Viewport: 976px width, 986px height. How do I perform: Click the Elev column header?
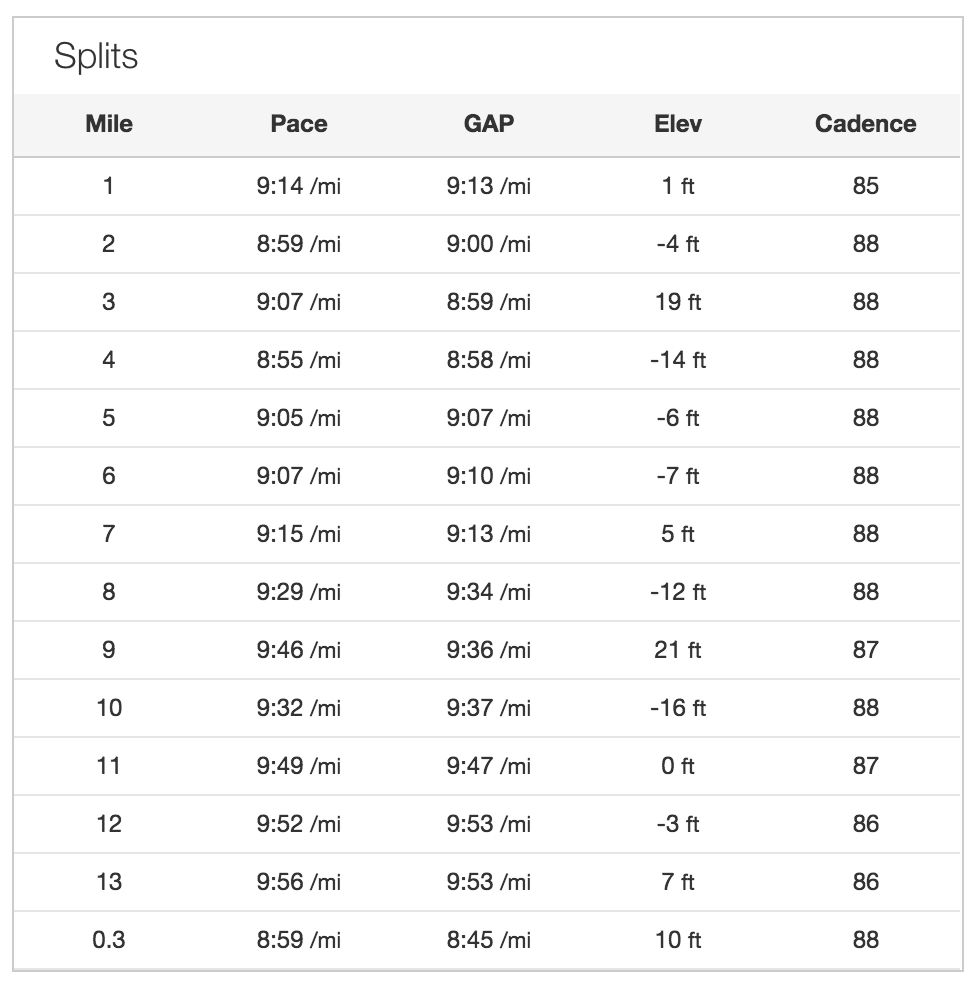click(x=678, y=124)
